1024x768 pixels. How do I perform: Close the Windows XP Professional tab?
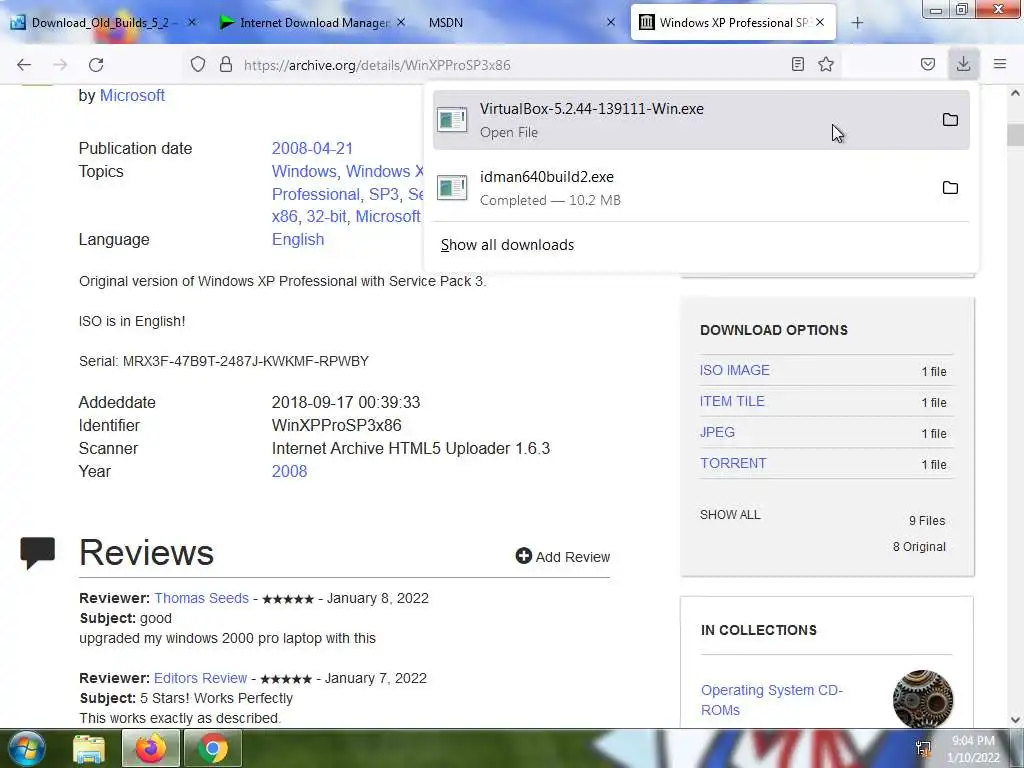[820, 22]
